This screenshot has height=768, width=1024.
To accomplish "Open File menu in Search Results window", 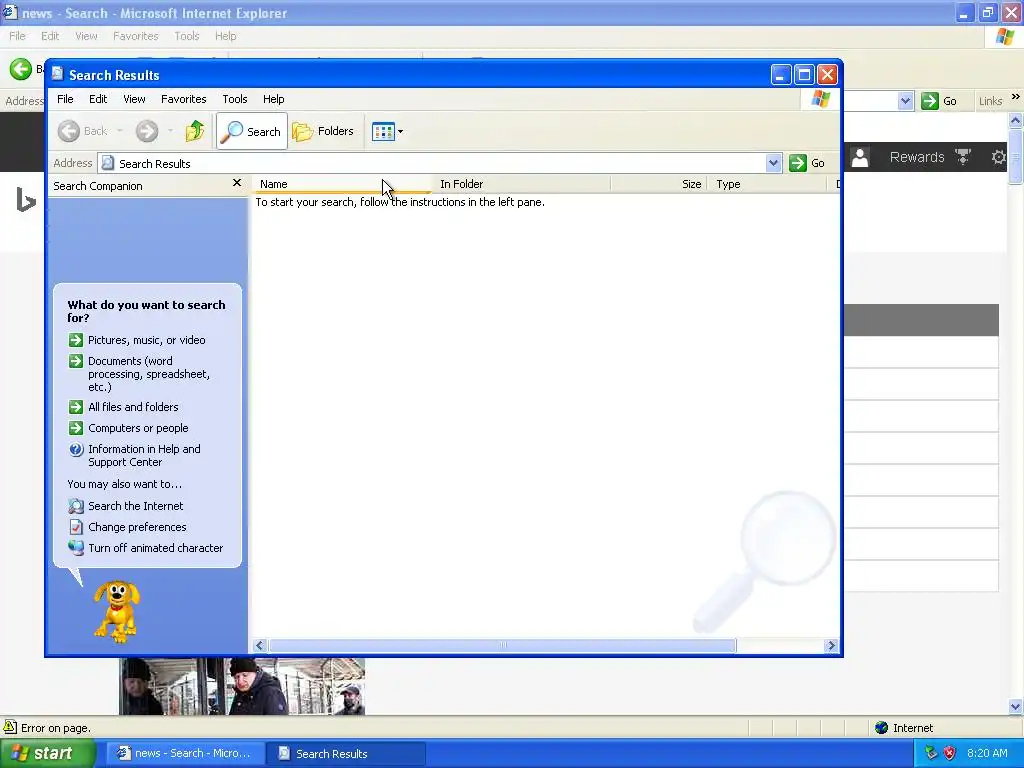I will tap(65, 99).
